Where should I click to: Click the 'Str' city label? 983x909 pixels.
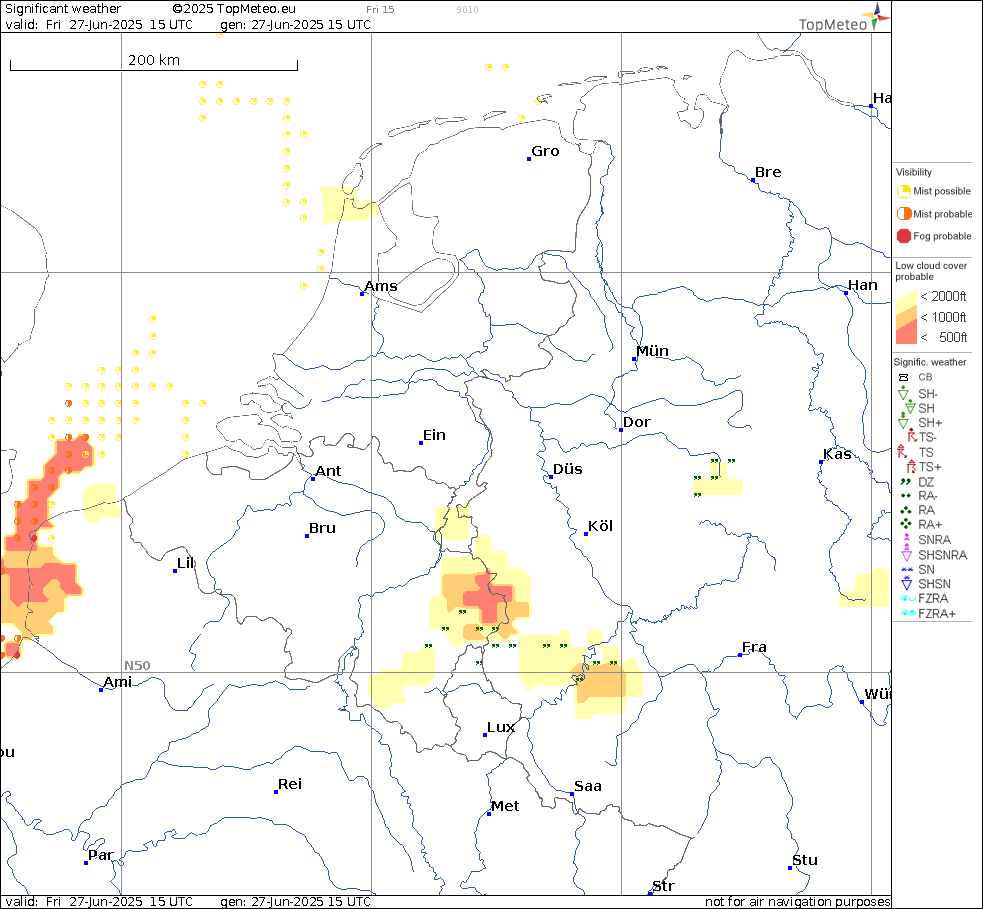click(x=663, y=886)
